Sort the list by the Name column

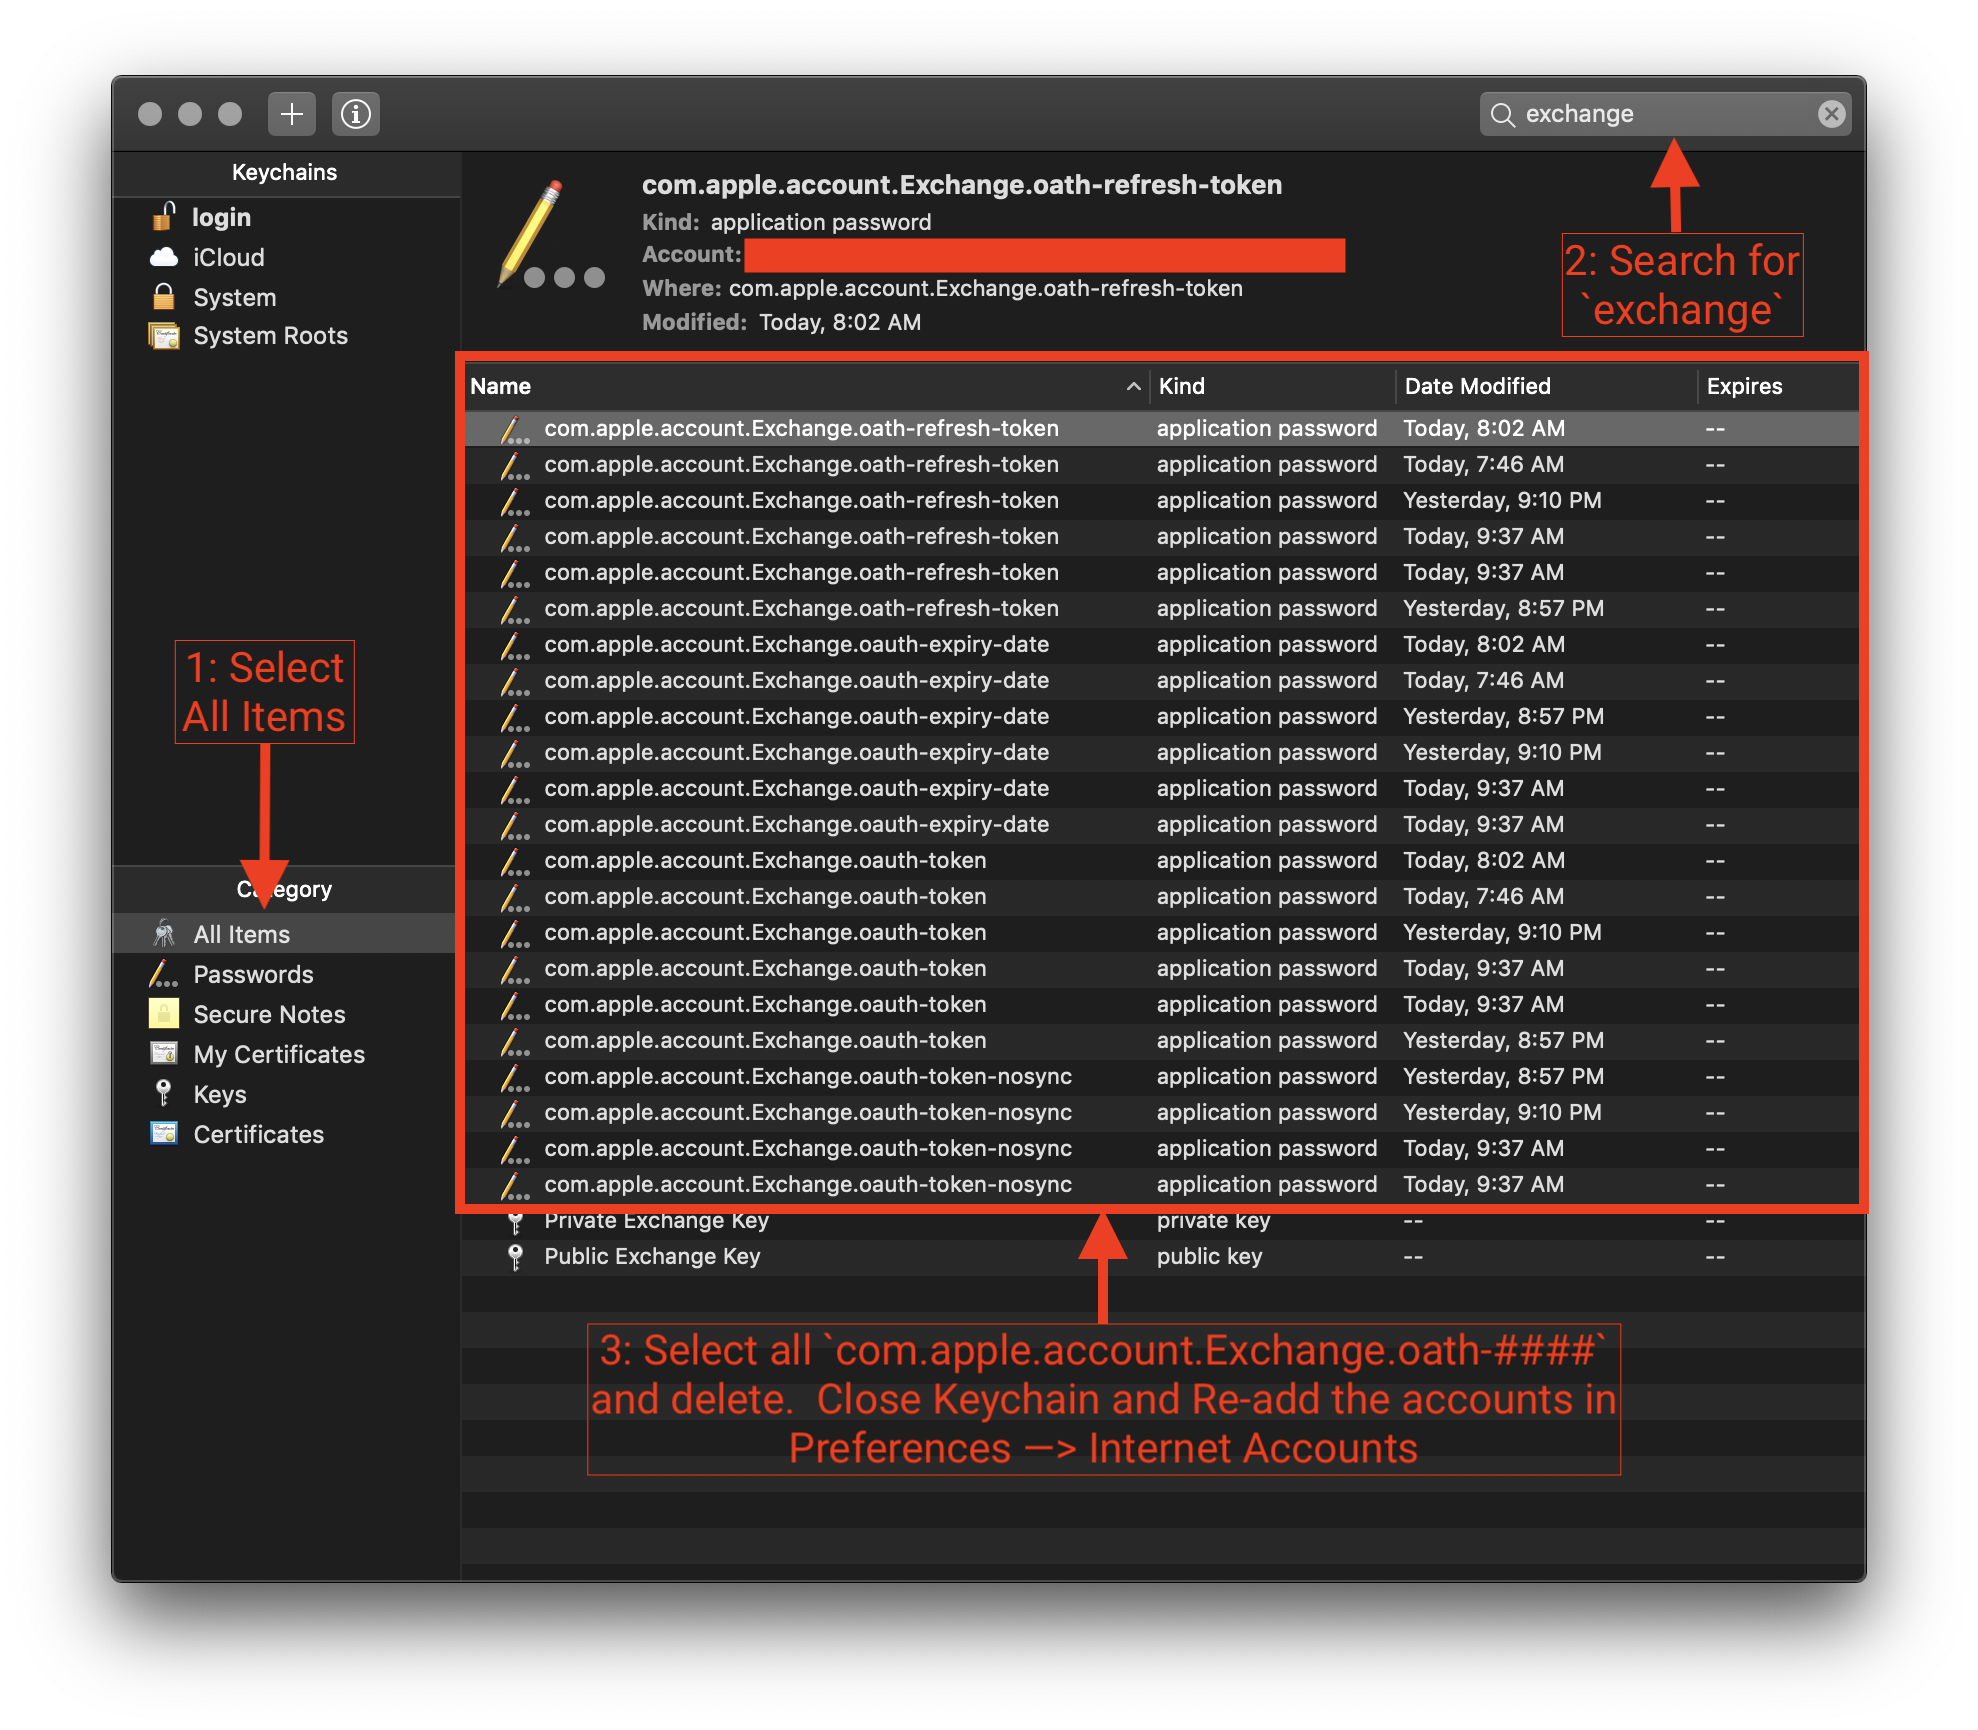805,386
